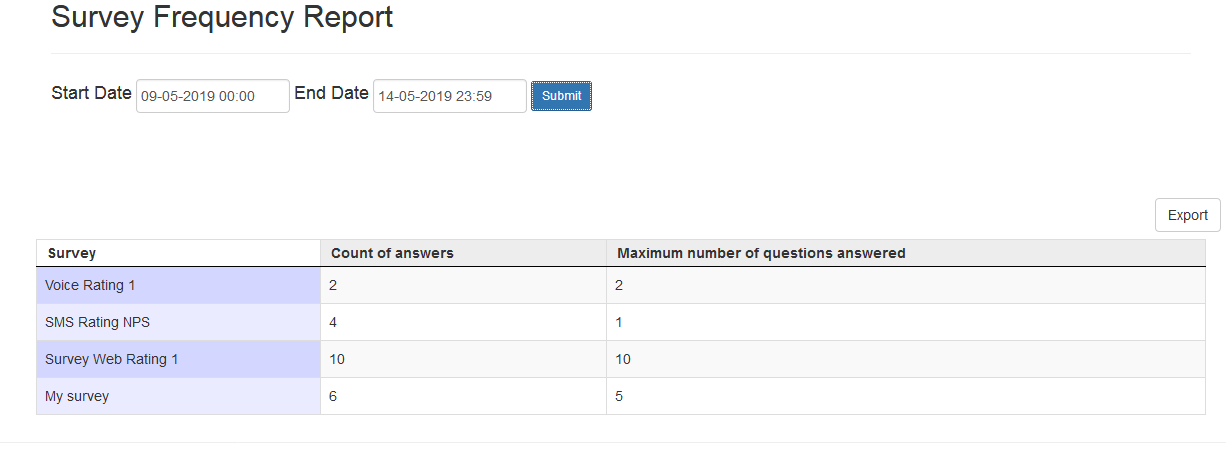Viewport: 1226px width, 461px height.
Task: Click the End Date label
Action: pos(331,93)
